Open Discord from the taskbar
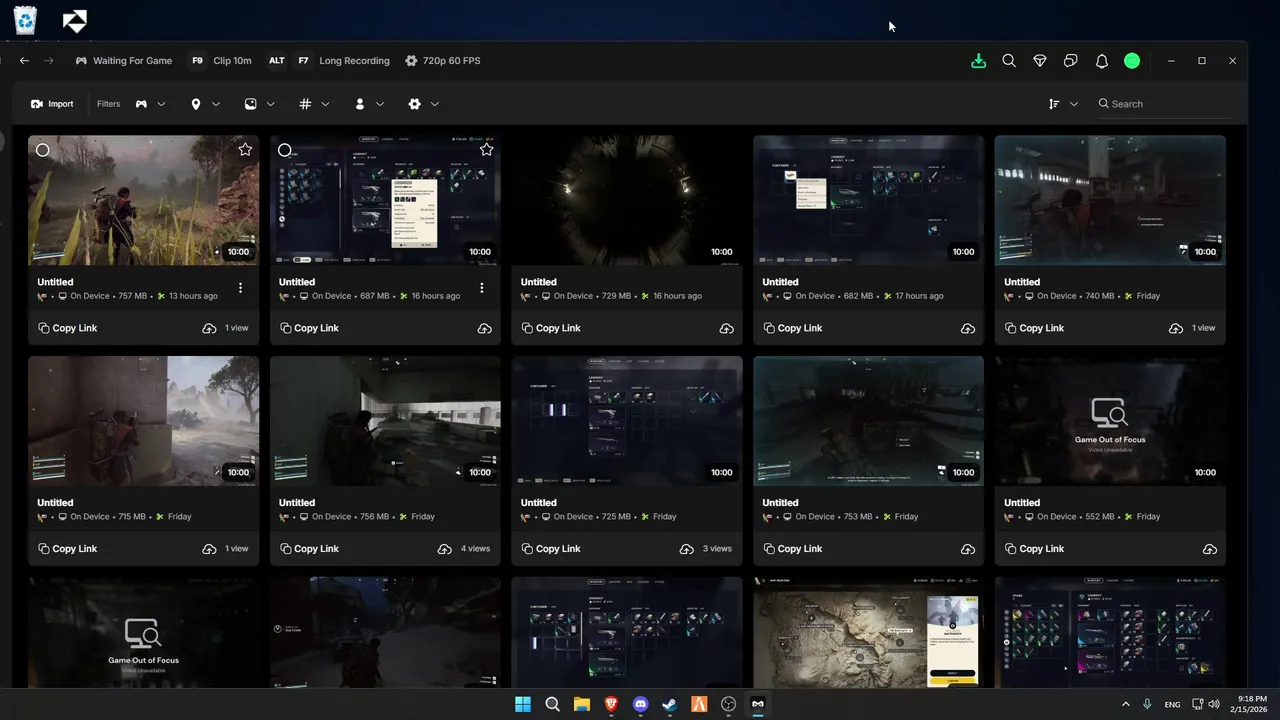 (x=640, y=704)
